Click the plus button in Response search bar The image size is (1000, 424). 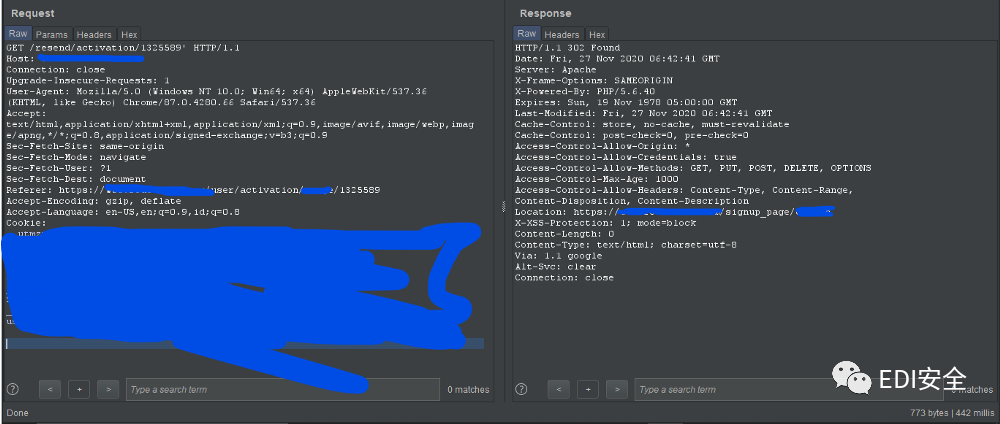[x=588, y=389]
